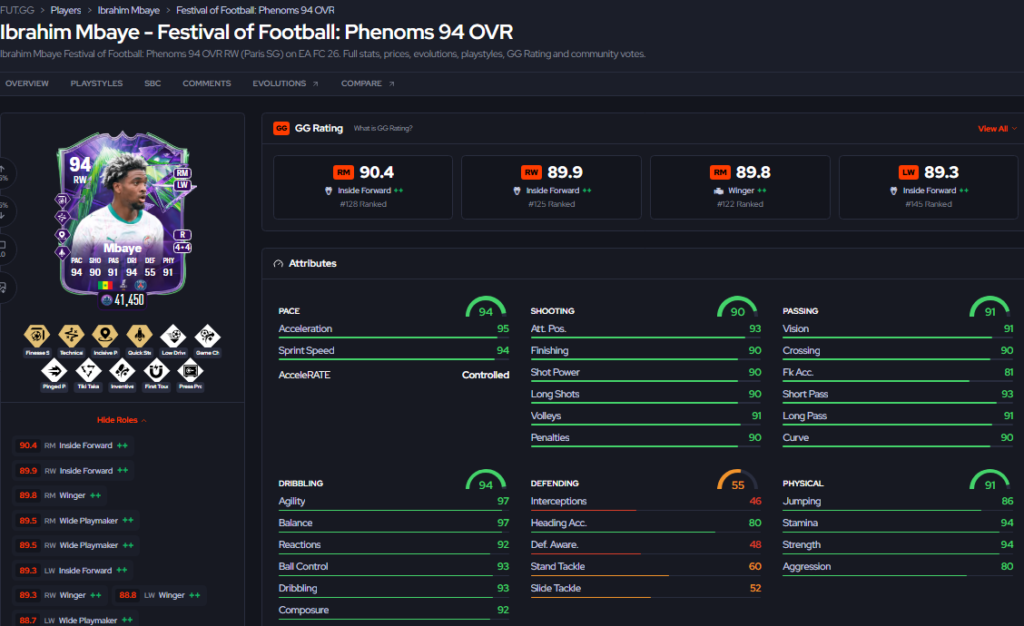The width and height of the screenshot is (1024, 626).
Task: Click the Finesse Shot playstyle icon
Action: (x=37, y=336)
